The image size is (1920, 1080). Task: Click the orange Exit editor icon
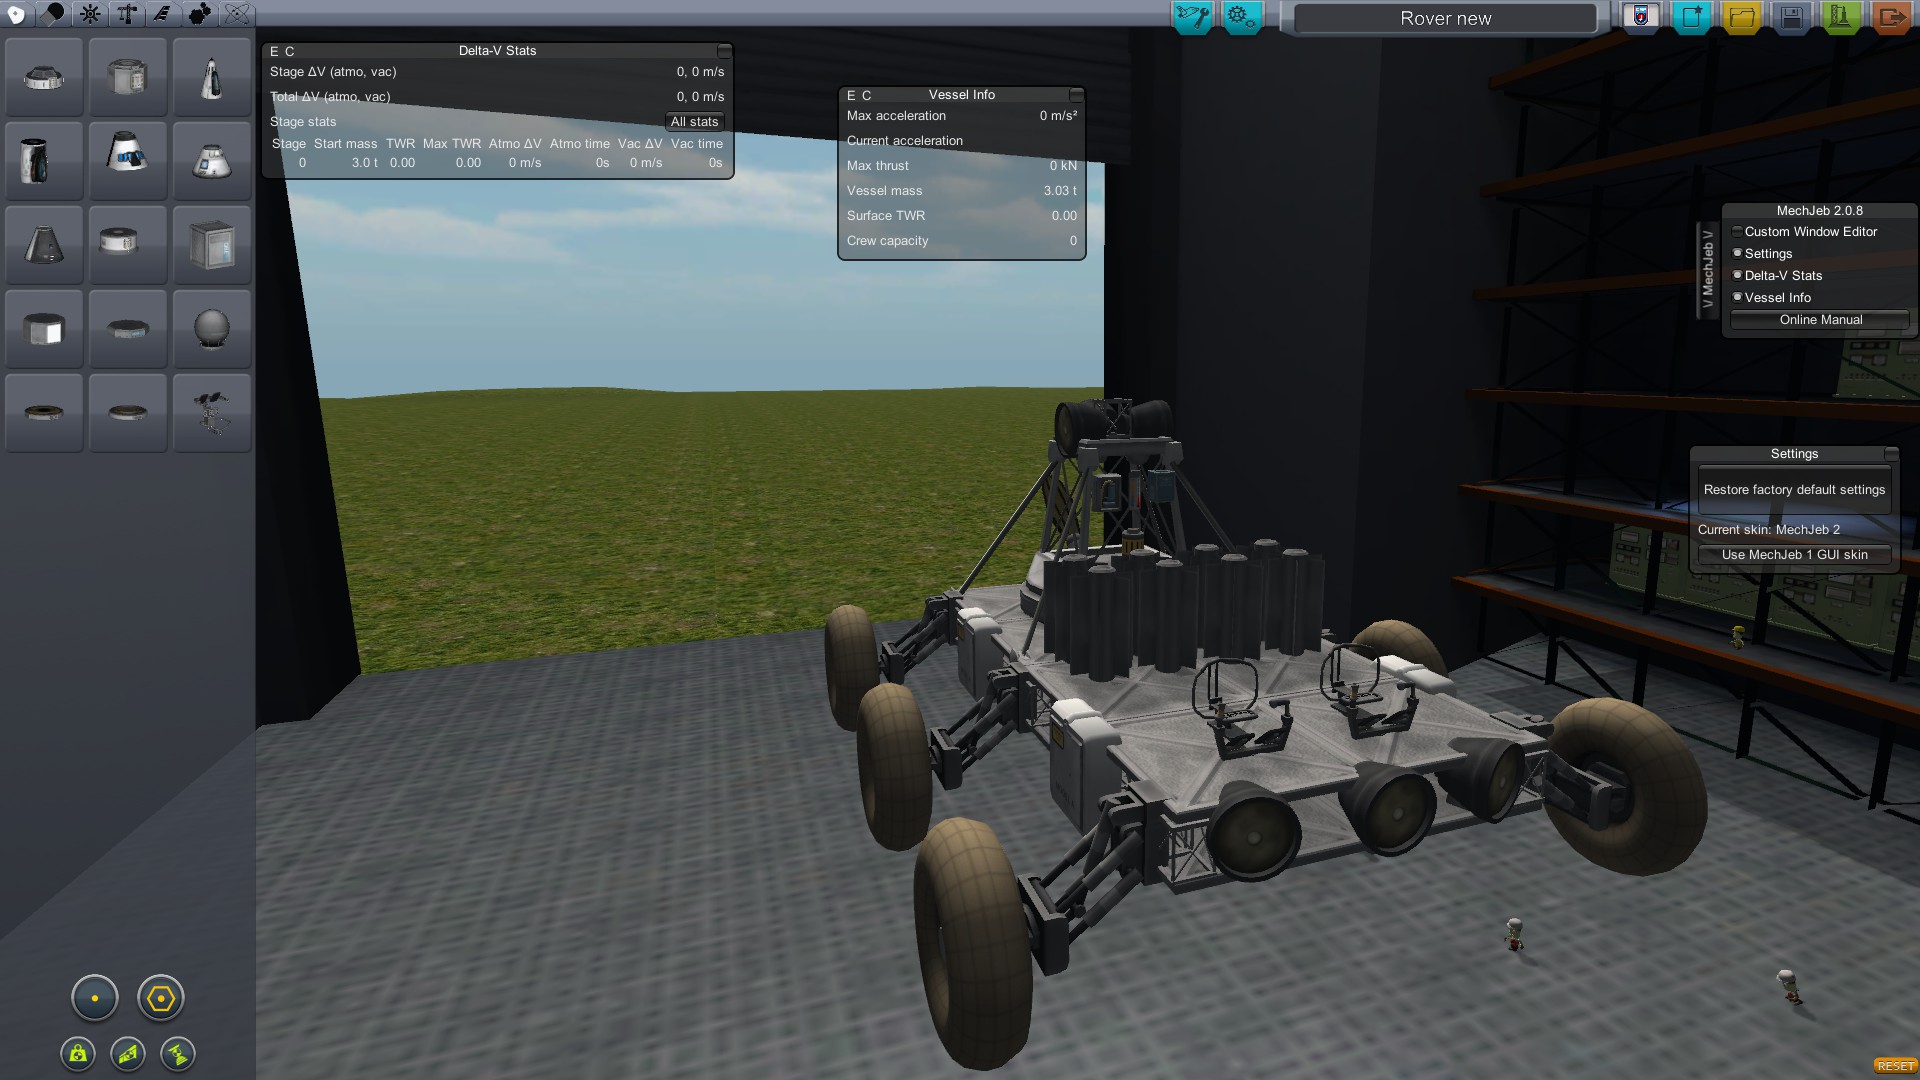pos(1890,17)
